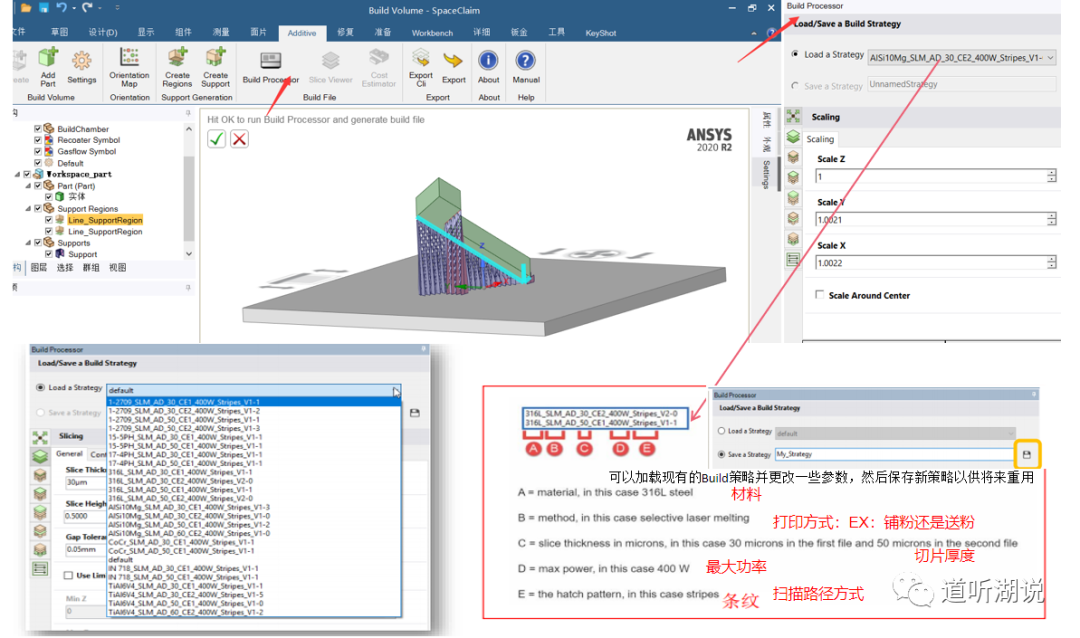
Task: Click the dropdown arrow of the default strategy combo
Action: (396, 391)
